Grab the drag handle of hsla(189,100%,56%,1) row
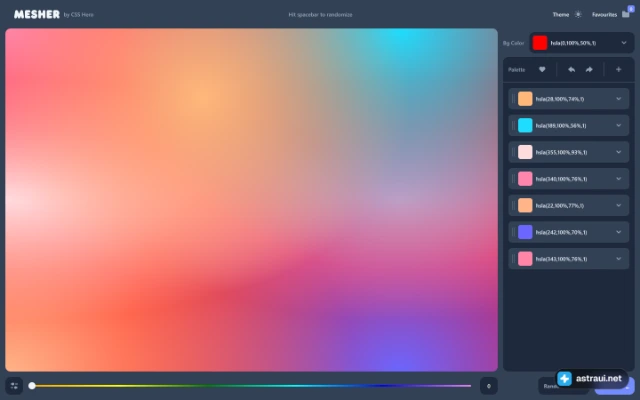Image resolution: width=640 pixels, height=400 pixels. pos(513,125)
